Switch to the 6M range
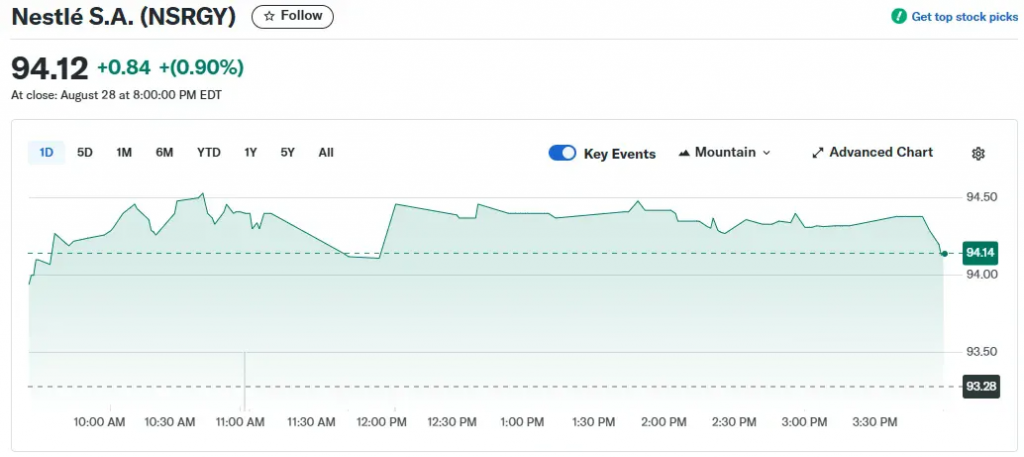 pos(165,153)
